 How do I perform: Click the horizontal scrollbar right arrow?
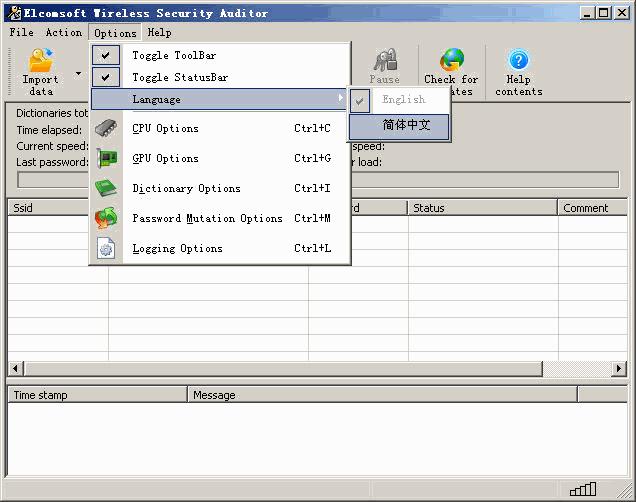pos(619,369)
